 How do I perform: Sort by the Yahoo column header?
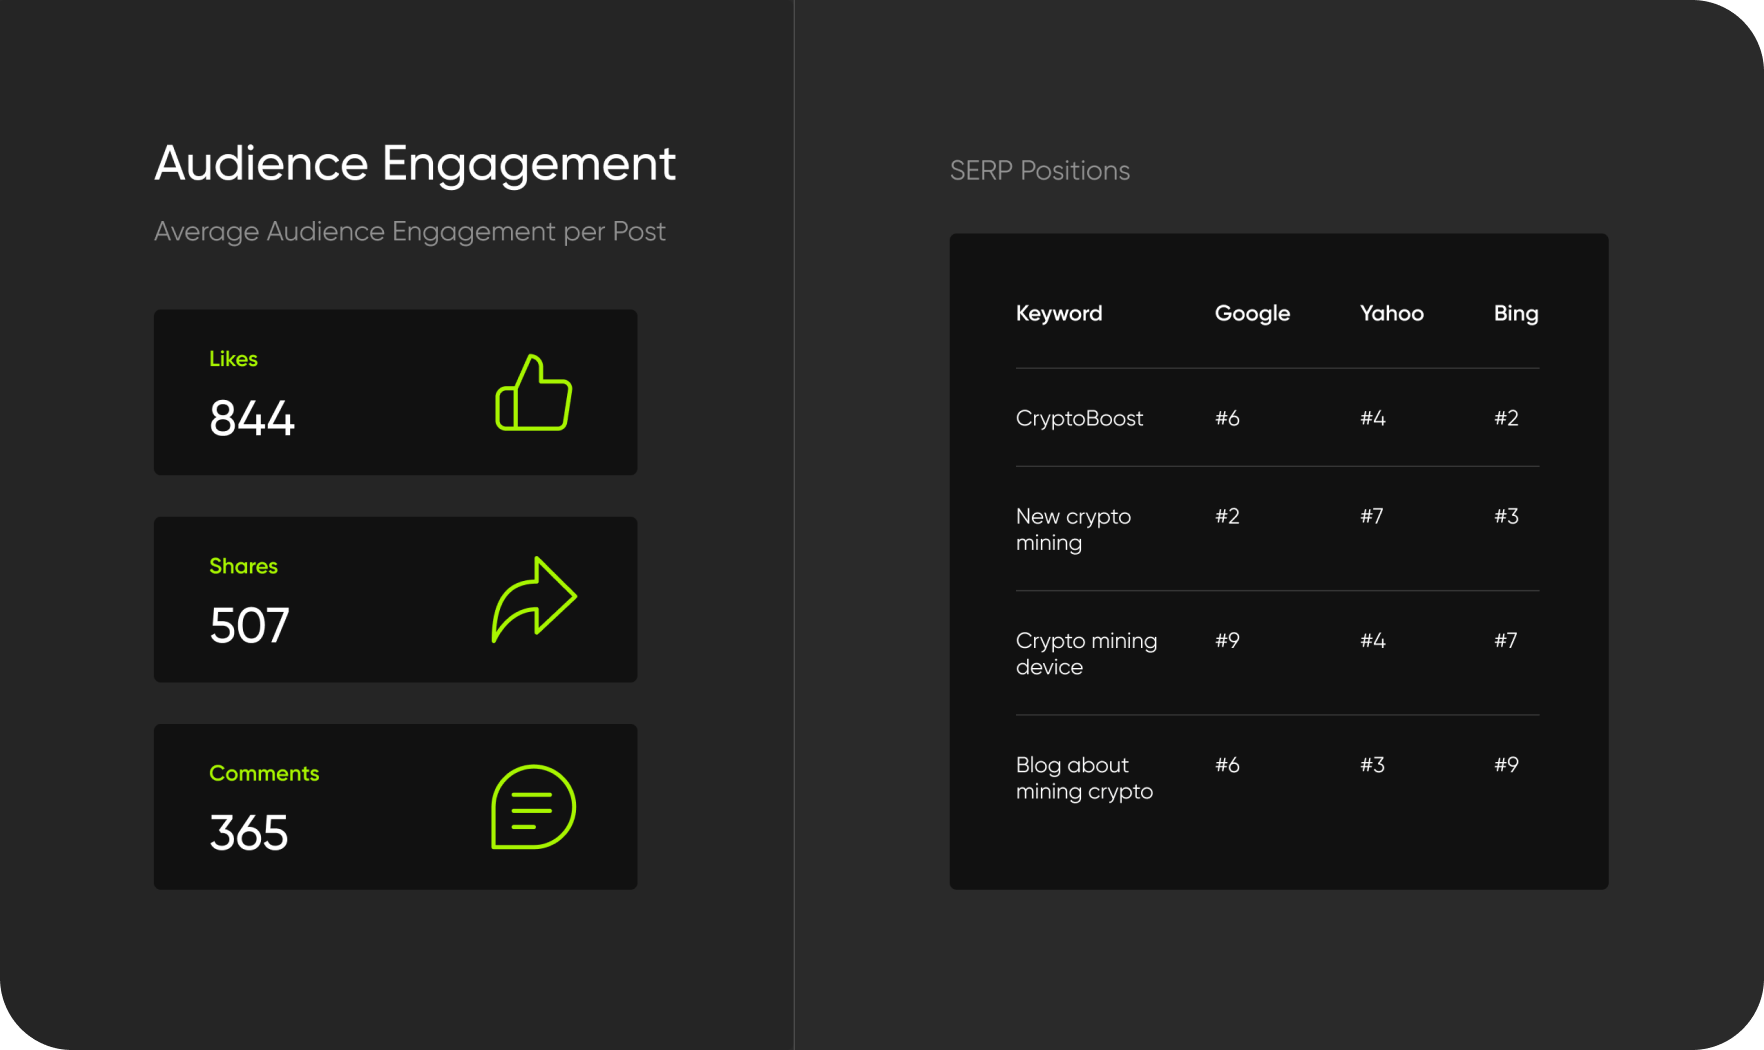1391,313
